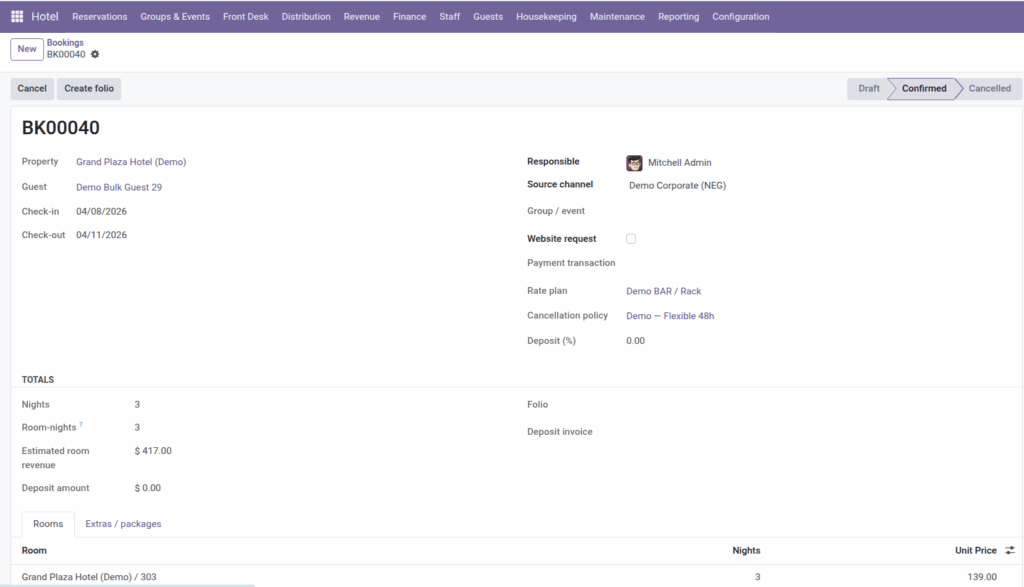Open the Front Desk menu
This screenshot has height=587, width=1024.
click(246, 16)
